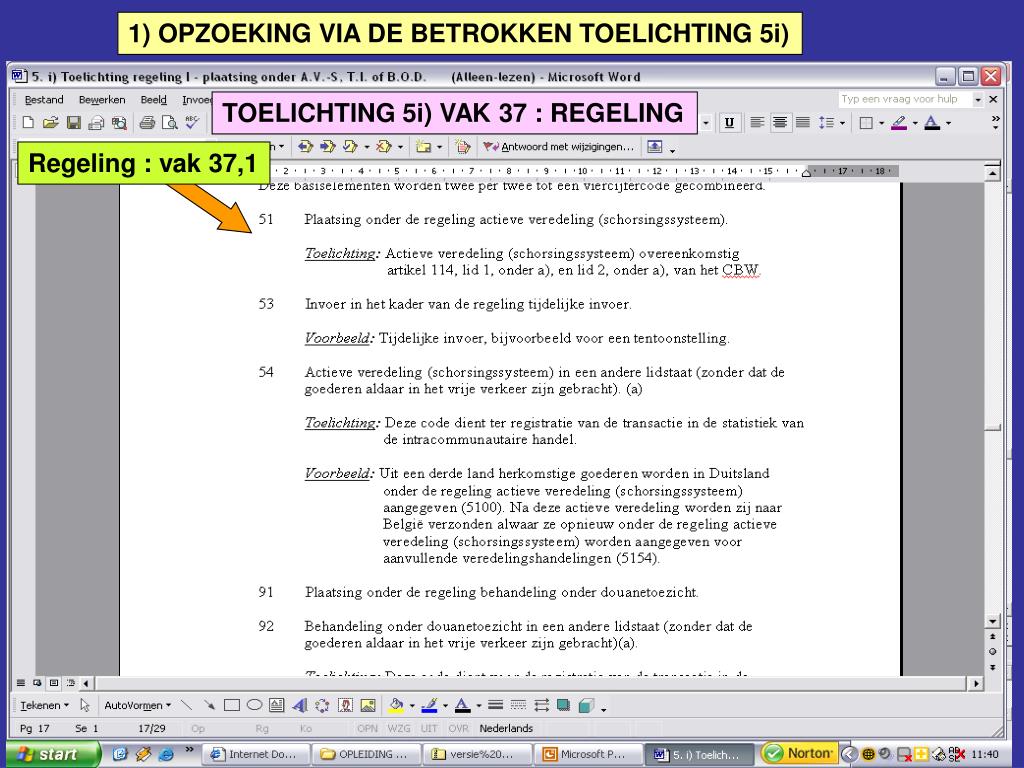Select the Oval shape tool
Image resolution: width=1024 pixels, height=768 pixels.
coord(255,705)
